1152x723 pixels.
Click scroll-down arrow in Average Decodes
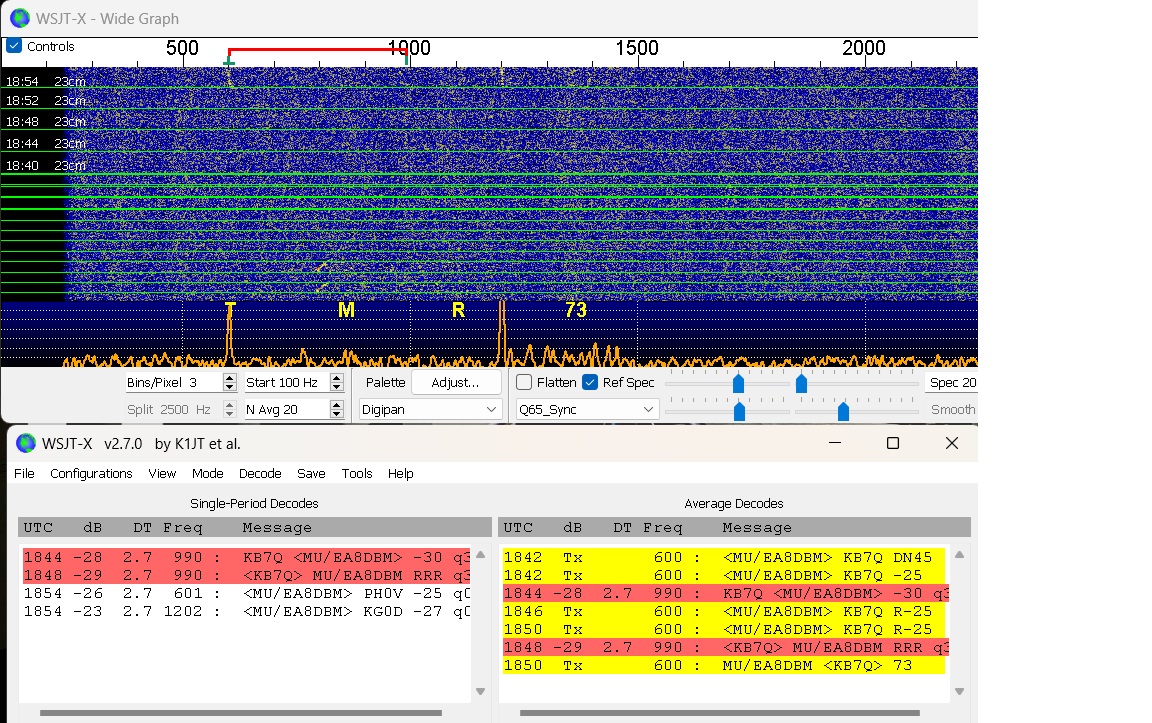point(960,691)
